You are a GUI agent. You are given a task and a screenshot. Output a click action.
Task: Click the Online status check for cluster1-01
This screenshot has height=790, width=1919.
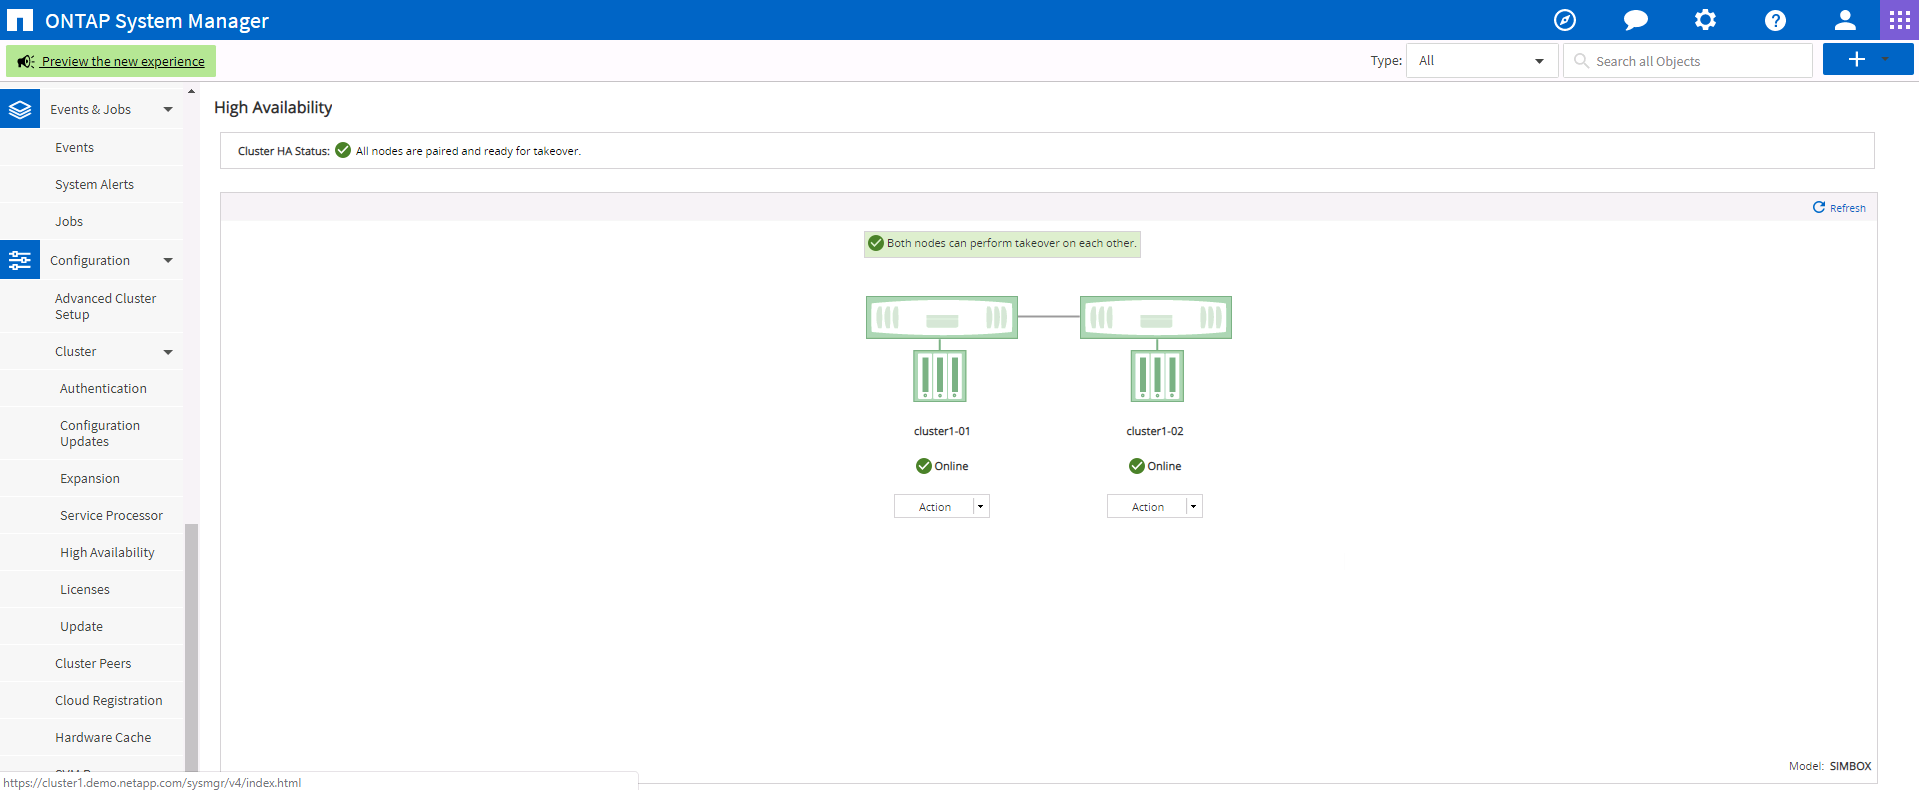(x=923, y=466)
